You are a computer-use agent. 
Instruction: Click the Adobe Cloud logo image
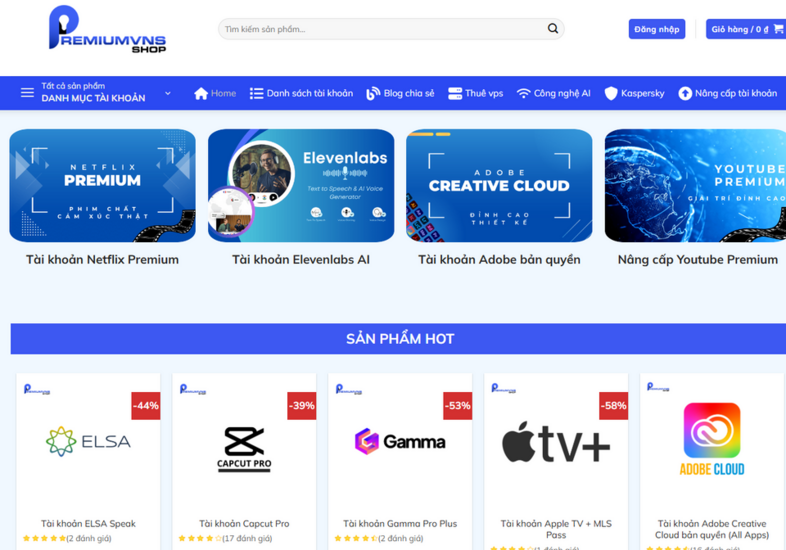click(x=712, y=439)
